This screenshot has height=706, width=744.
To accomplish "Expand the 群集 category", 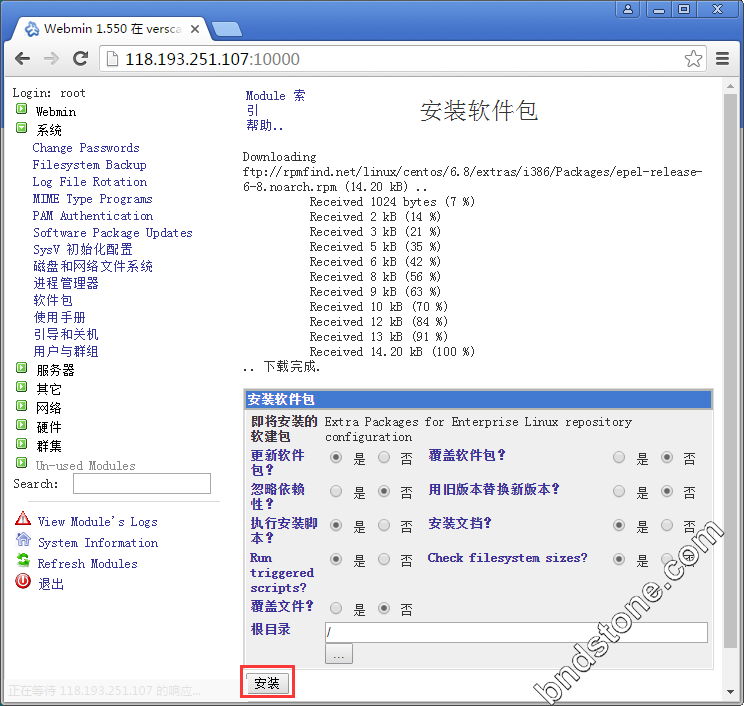I will coord(21,444).
